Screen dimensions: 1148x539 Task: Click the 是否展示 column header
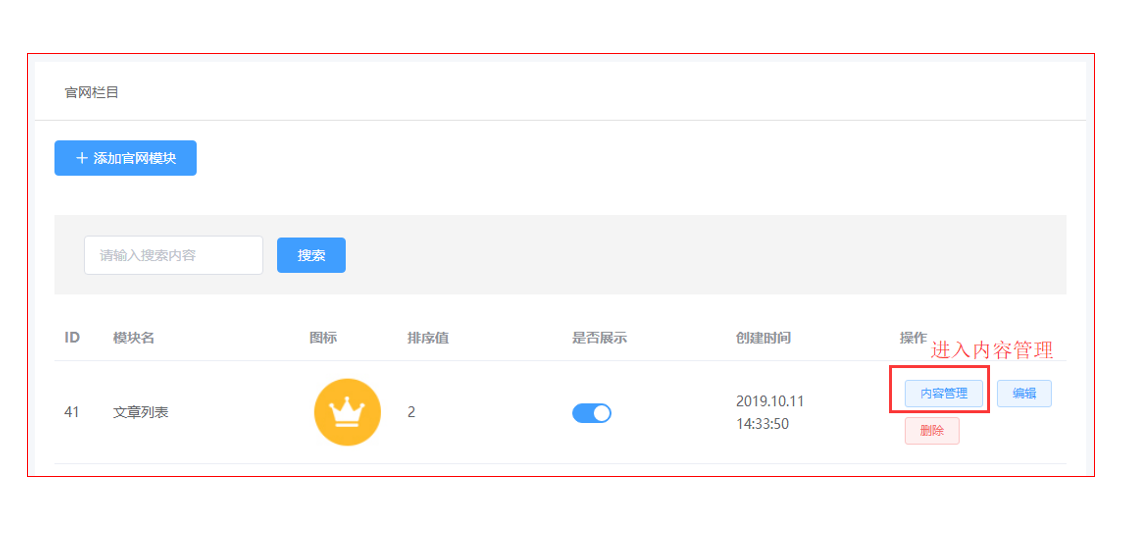pyautogui.click(x=600, y=338)
